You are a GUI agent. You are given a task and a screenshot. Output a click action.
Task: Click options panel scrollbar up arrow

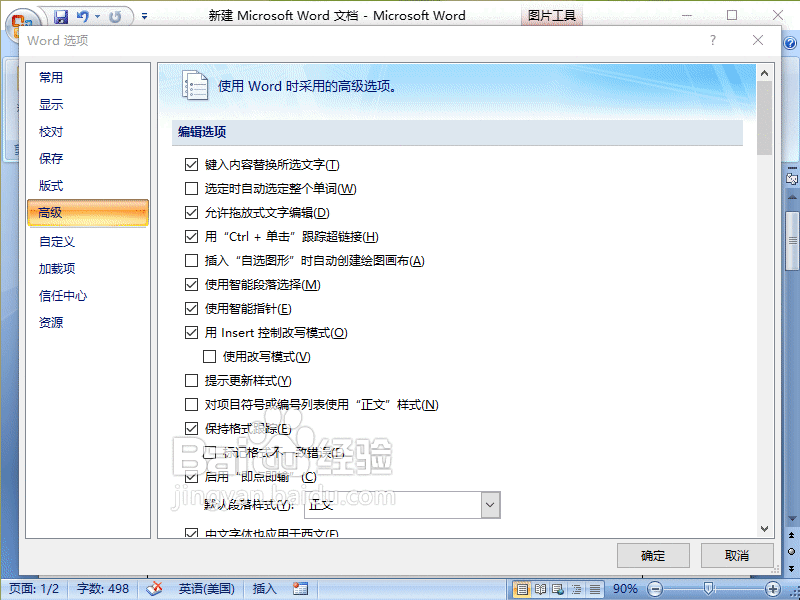tap(764, 73)
